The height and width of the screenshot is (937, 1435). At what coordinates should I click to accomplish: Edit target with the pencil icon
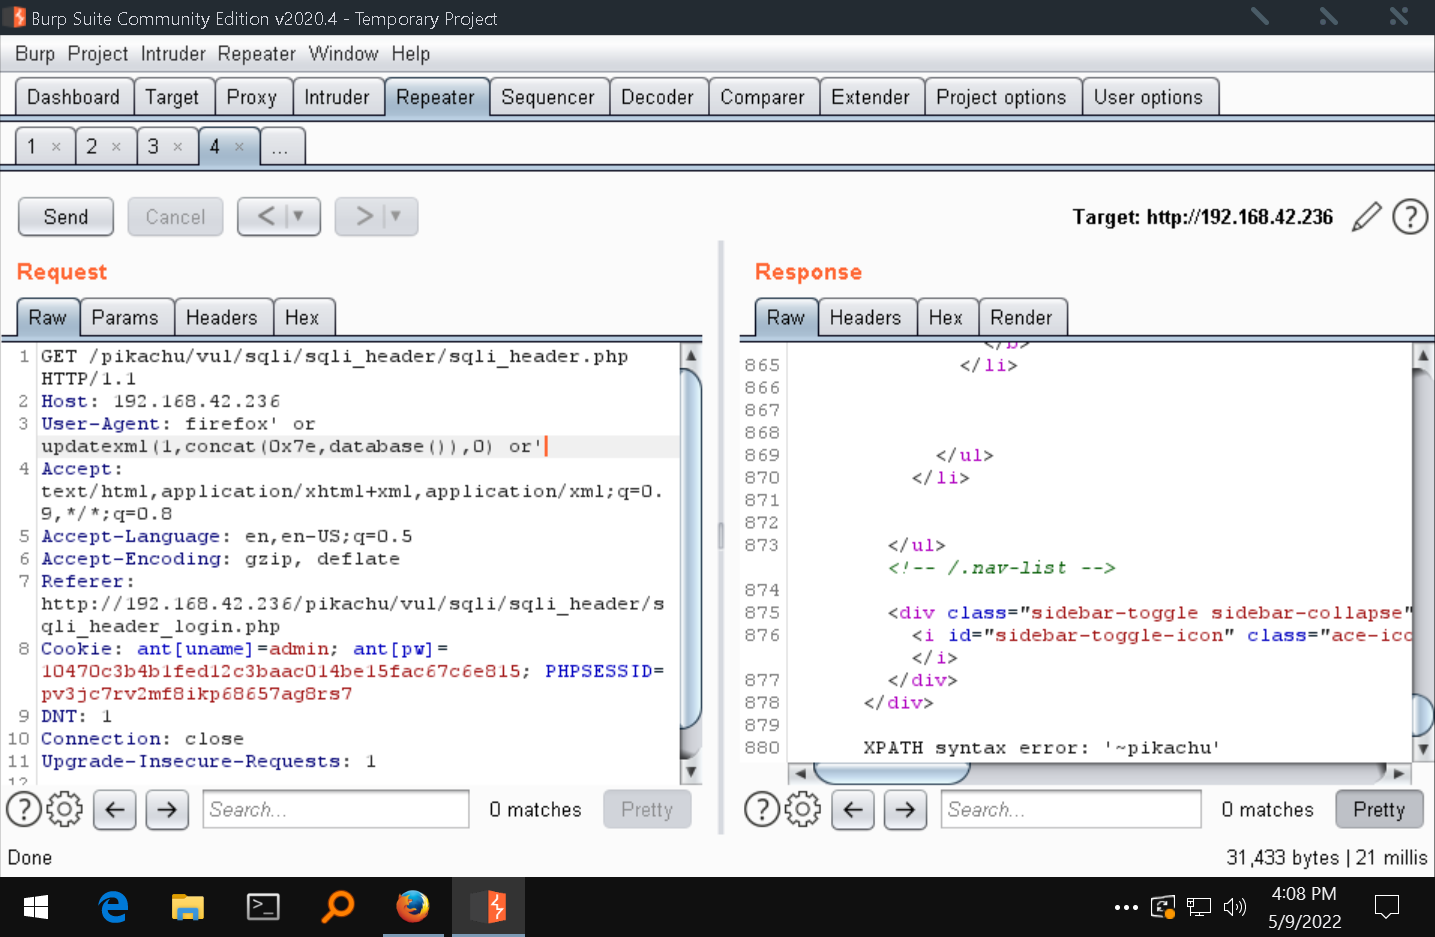(x=1366, y=217)
